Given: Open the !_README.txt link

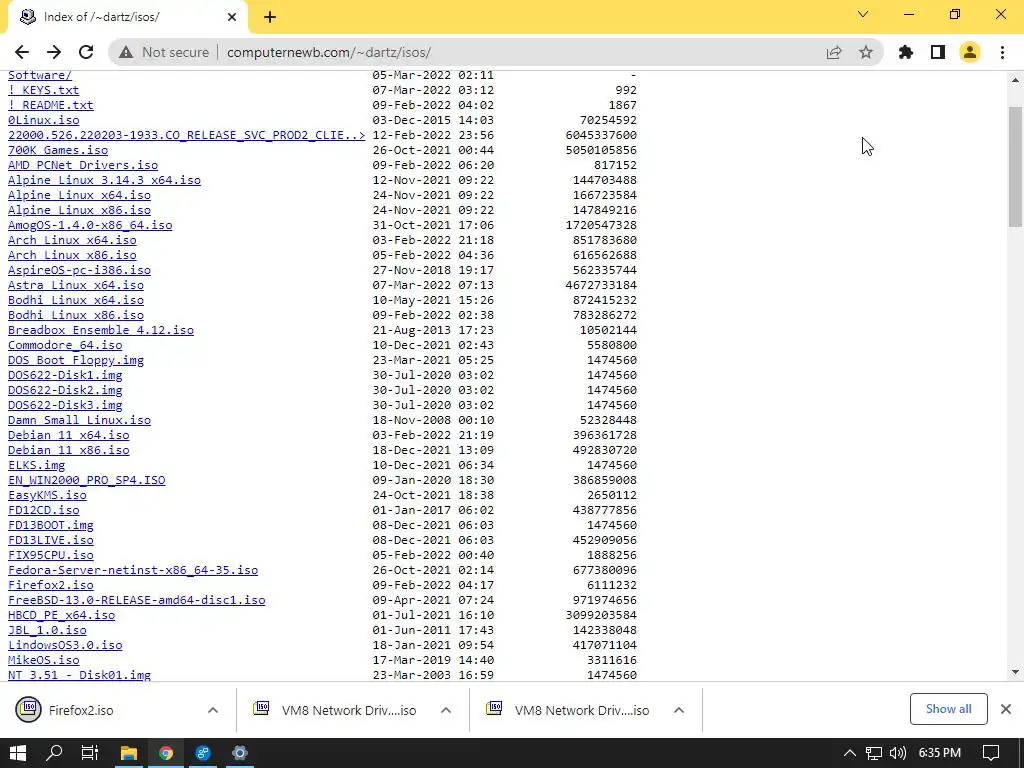Looking at the screenshot, I should tap(50, 105).
